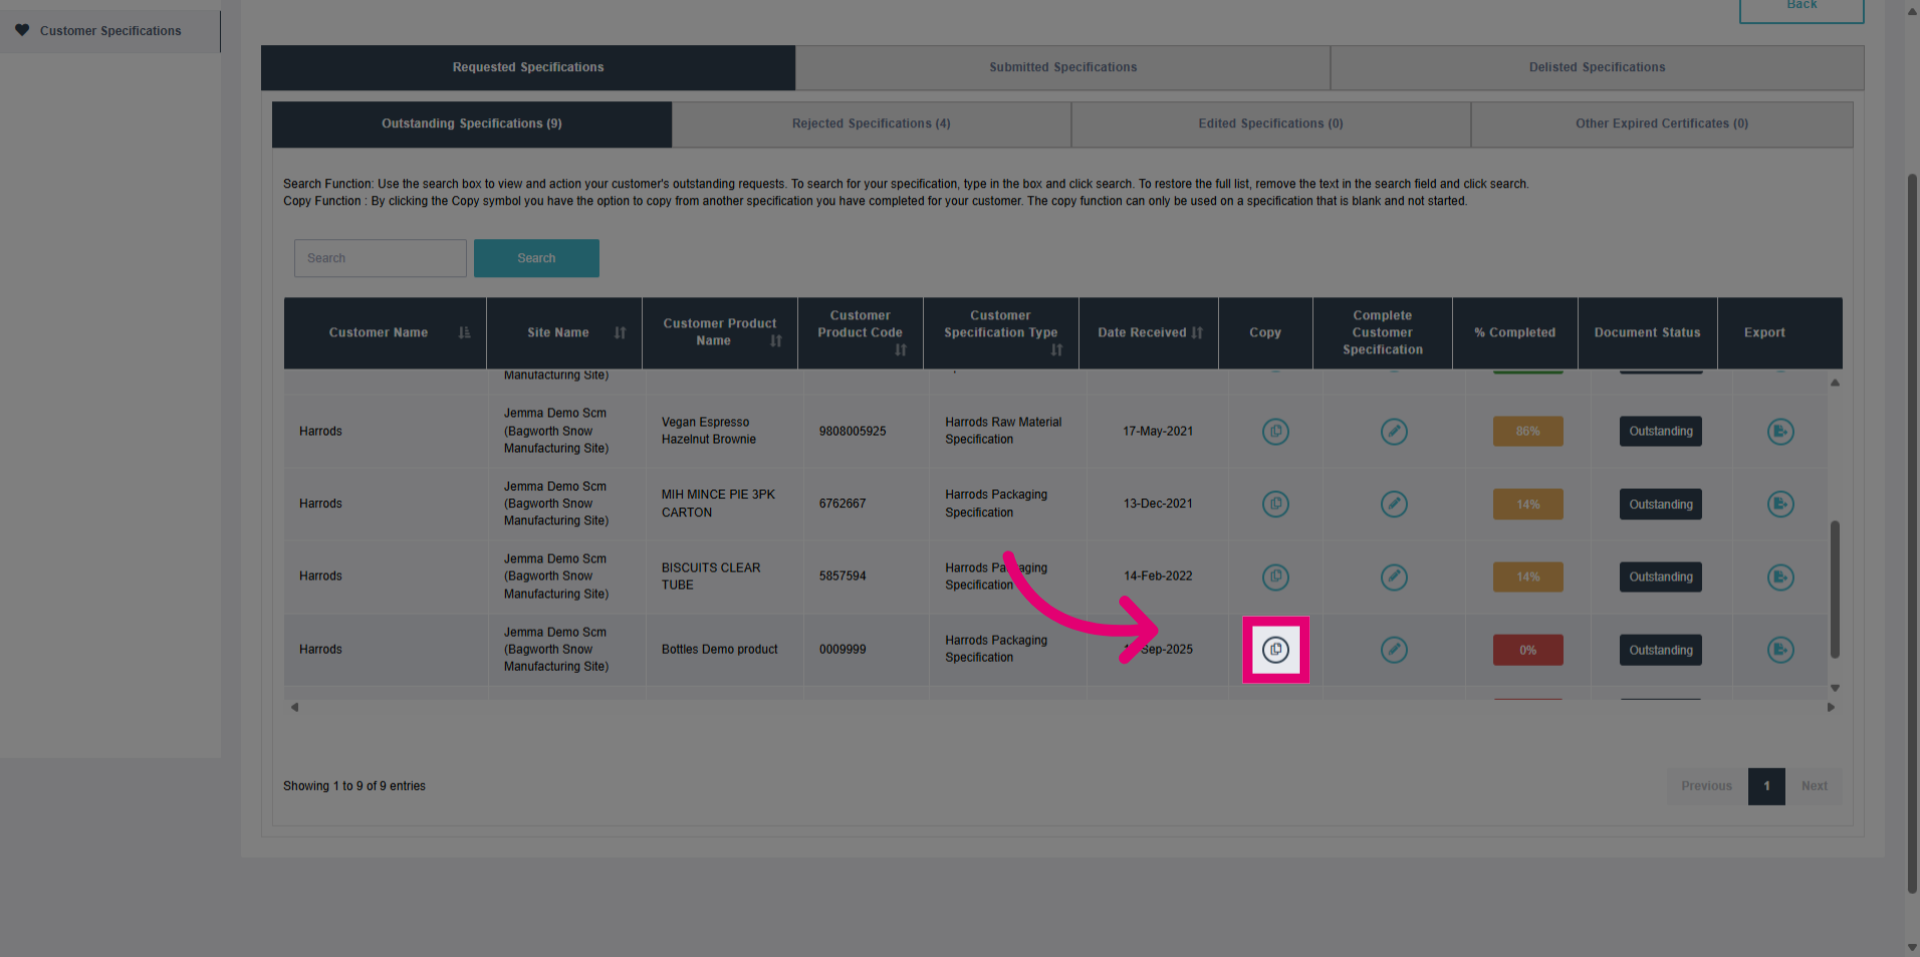Click date 13-Dec-2021
The height and width of the screenshot is (957, 1920).
(x=1157, y=504)
